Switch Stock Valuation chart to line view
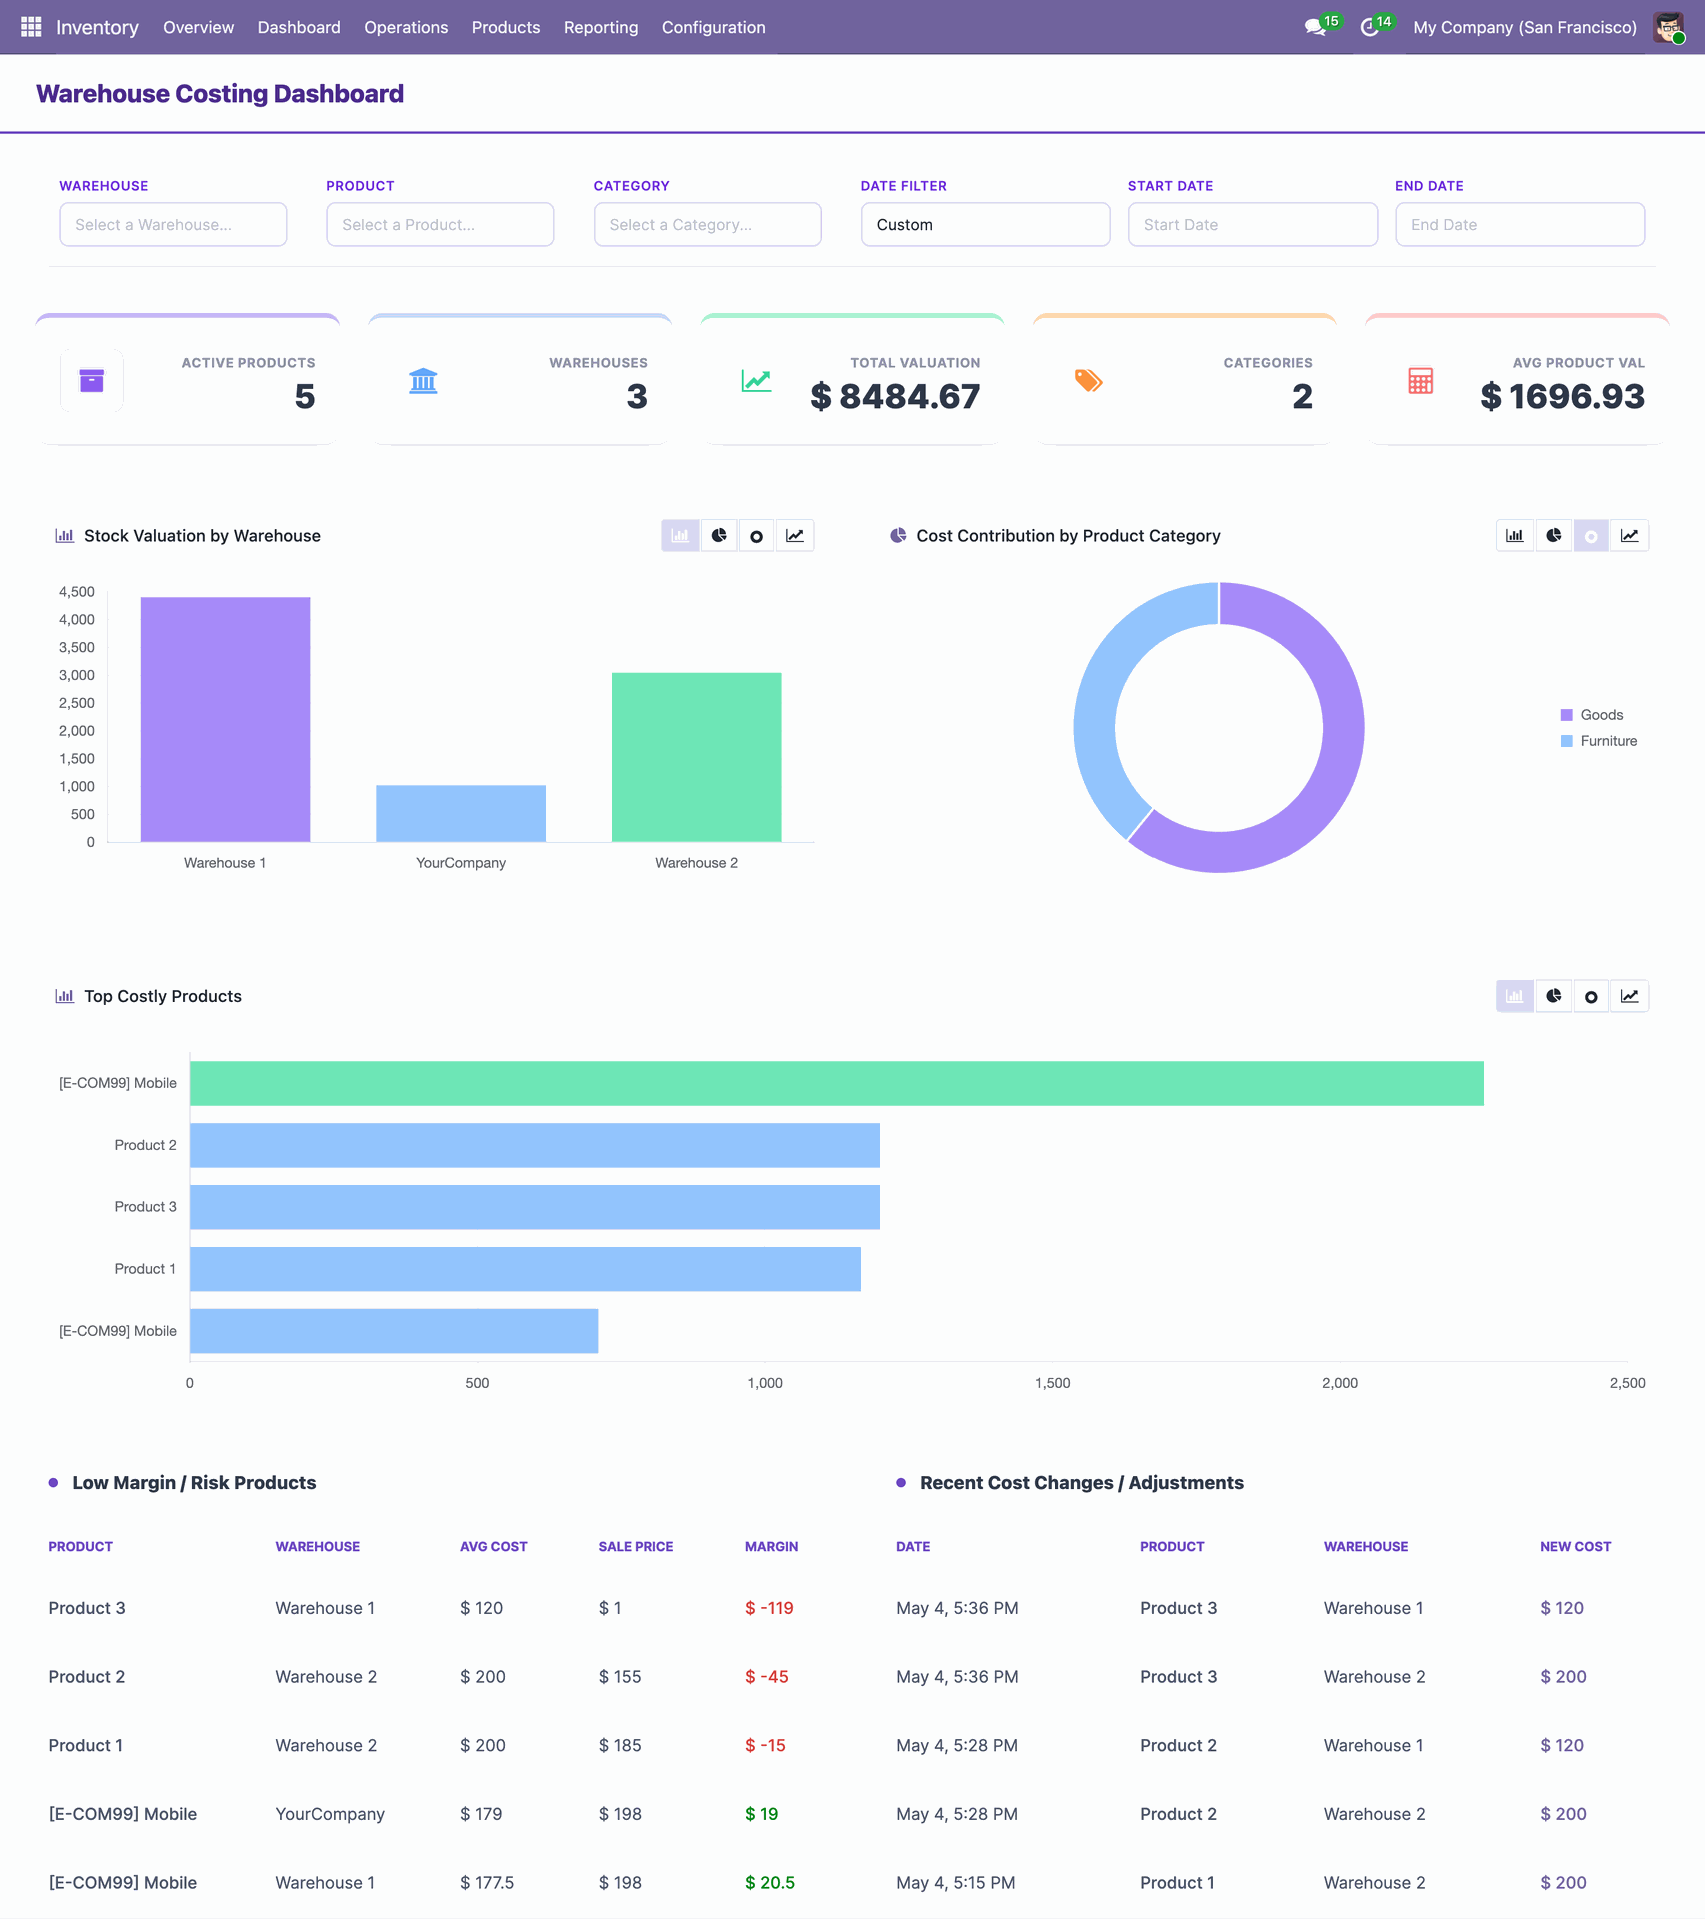This screenshot has height=1920, width=1705. (x=795, y=536)
